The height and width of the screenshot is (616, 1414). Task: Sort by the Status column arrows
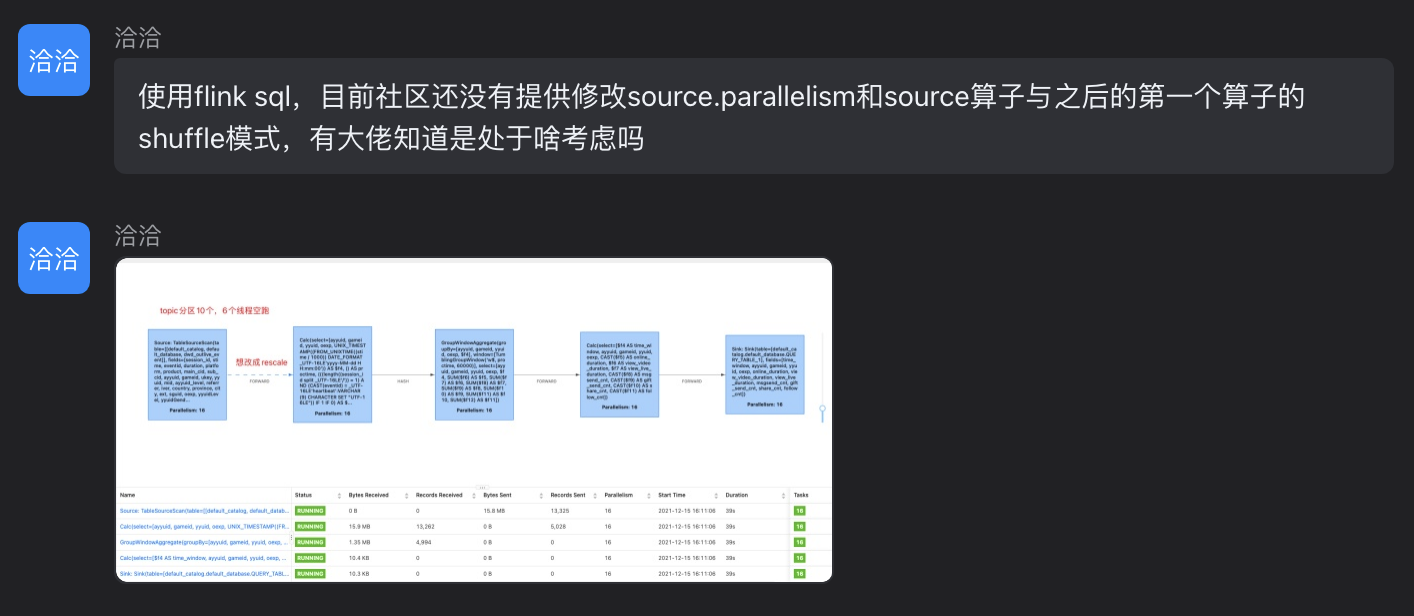tap(337, 495)
